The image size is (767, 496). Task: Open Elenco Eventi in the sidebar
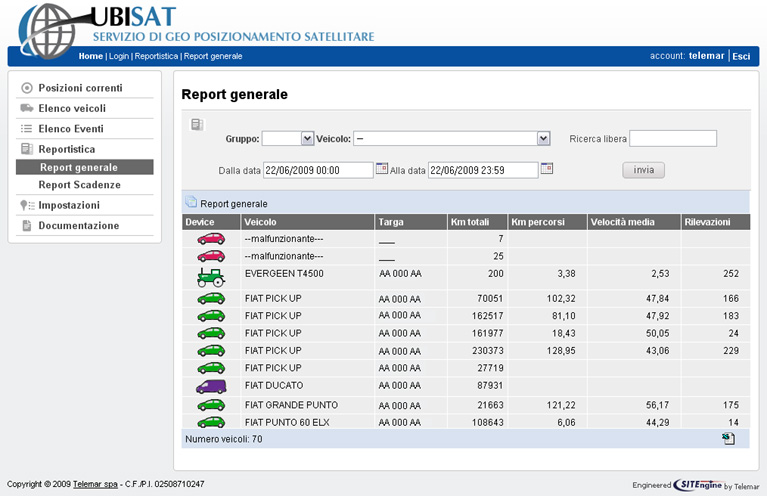pos(71,129)
